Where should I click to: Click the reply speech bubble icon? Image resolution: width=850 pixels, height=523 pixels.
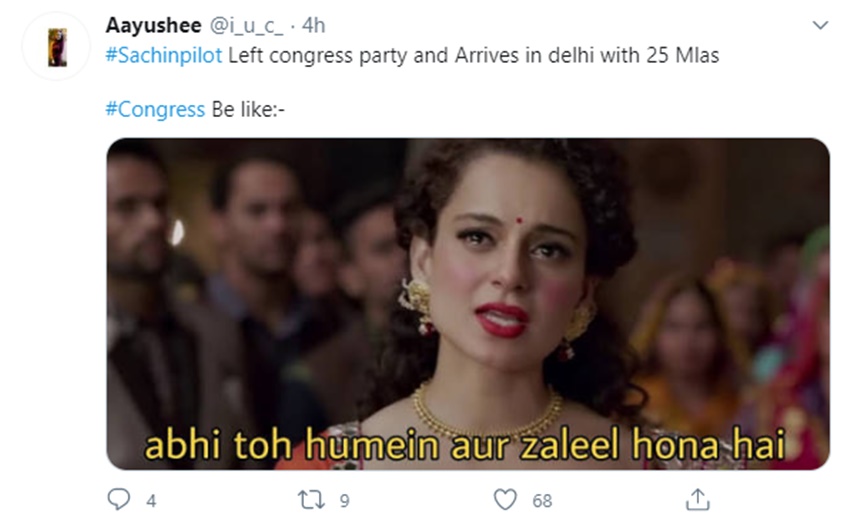pos(119,499)
